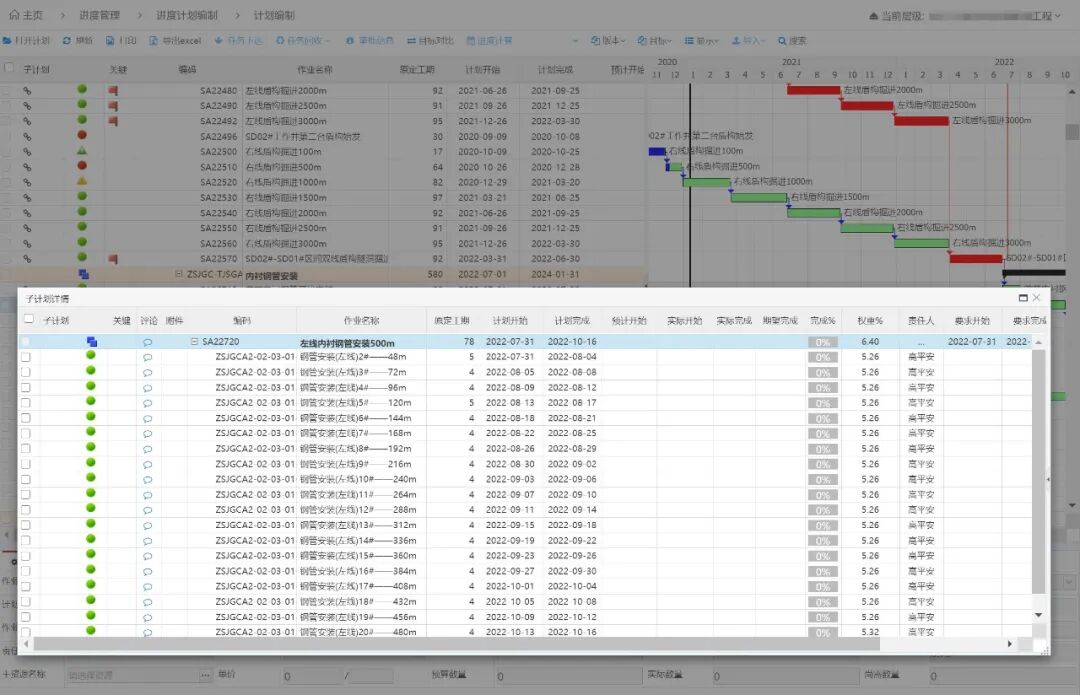This screenshot has width=1080, height=695.
Task: Click the 0% progress bar in the 6#——144m row
Action: [x=823, y=419]
